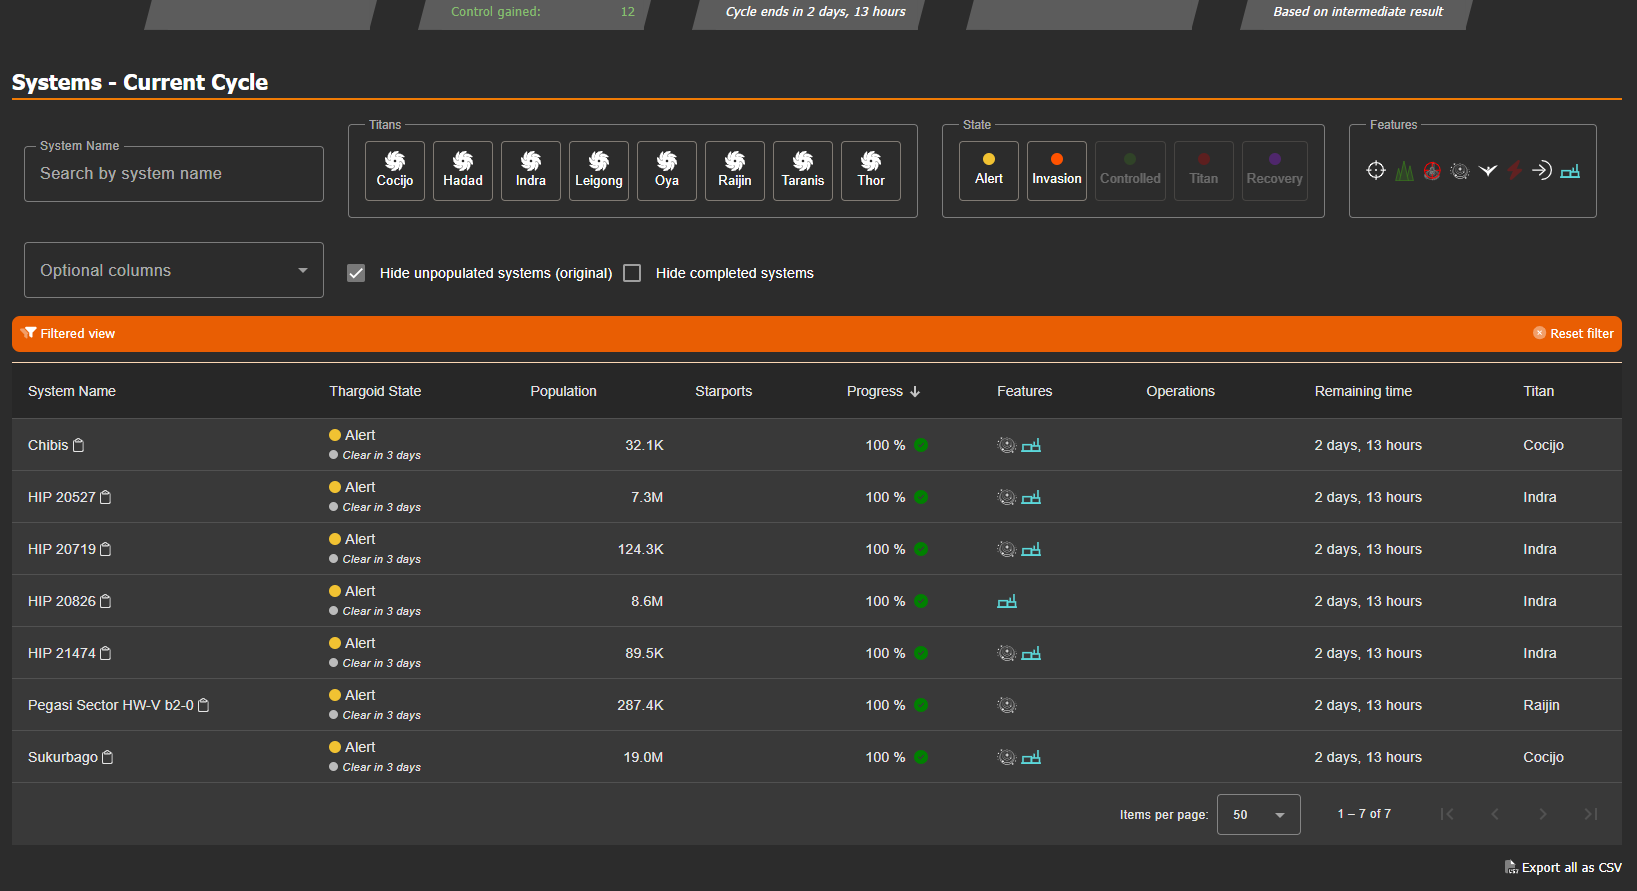1637x891 pixels.
Task: Toggle the Alert state filter
Action: [989, 171]
